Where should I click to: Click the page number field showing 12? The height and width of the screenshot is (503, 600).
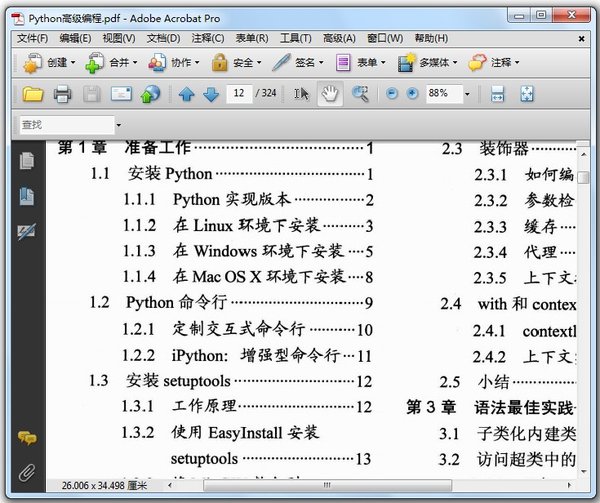click(239, 93)
